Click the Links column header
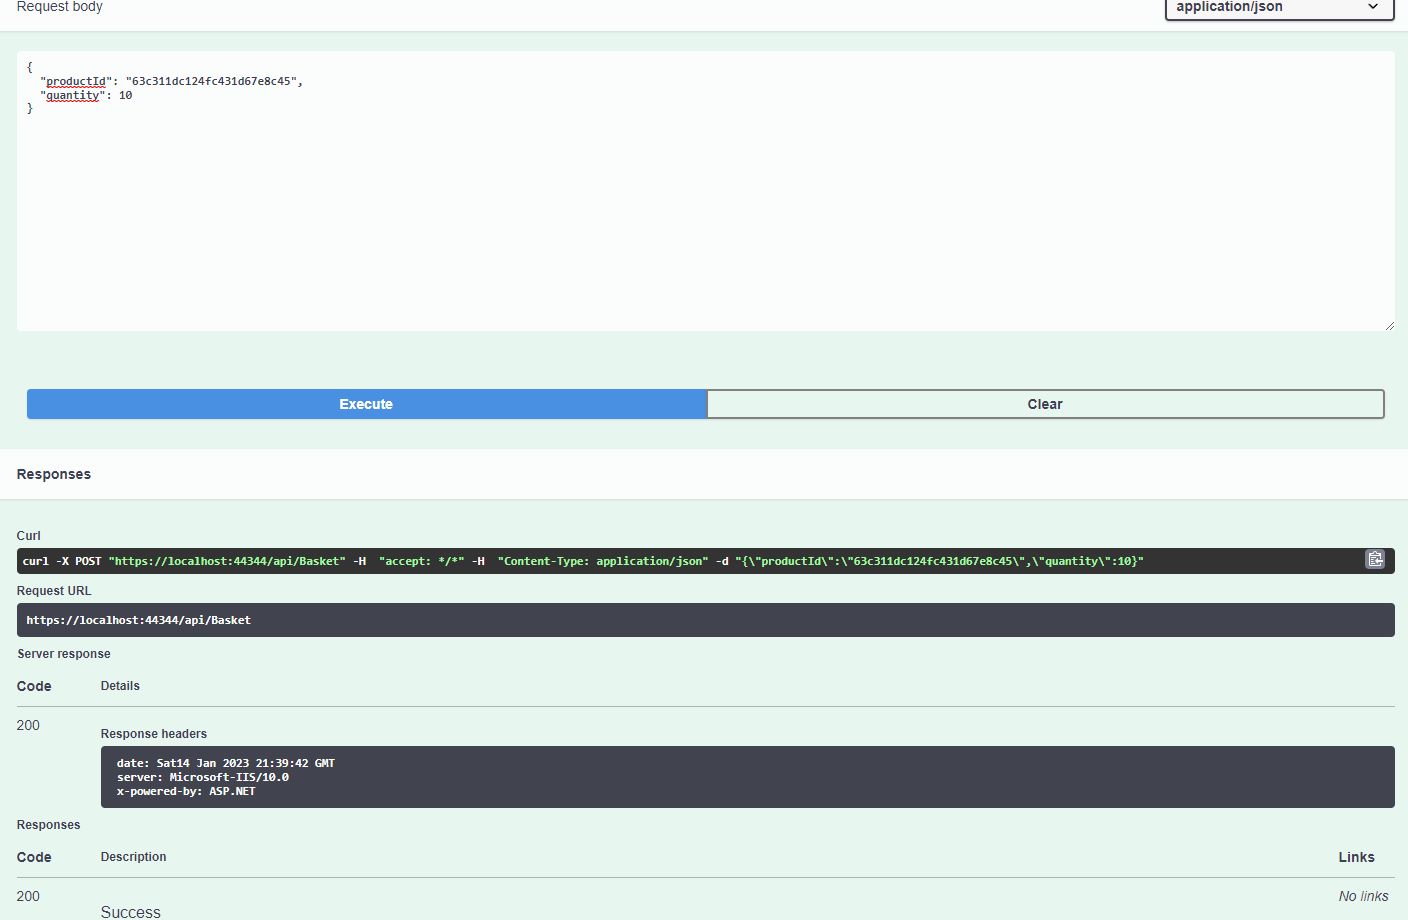 point(1356,857)
